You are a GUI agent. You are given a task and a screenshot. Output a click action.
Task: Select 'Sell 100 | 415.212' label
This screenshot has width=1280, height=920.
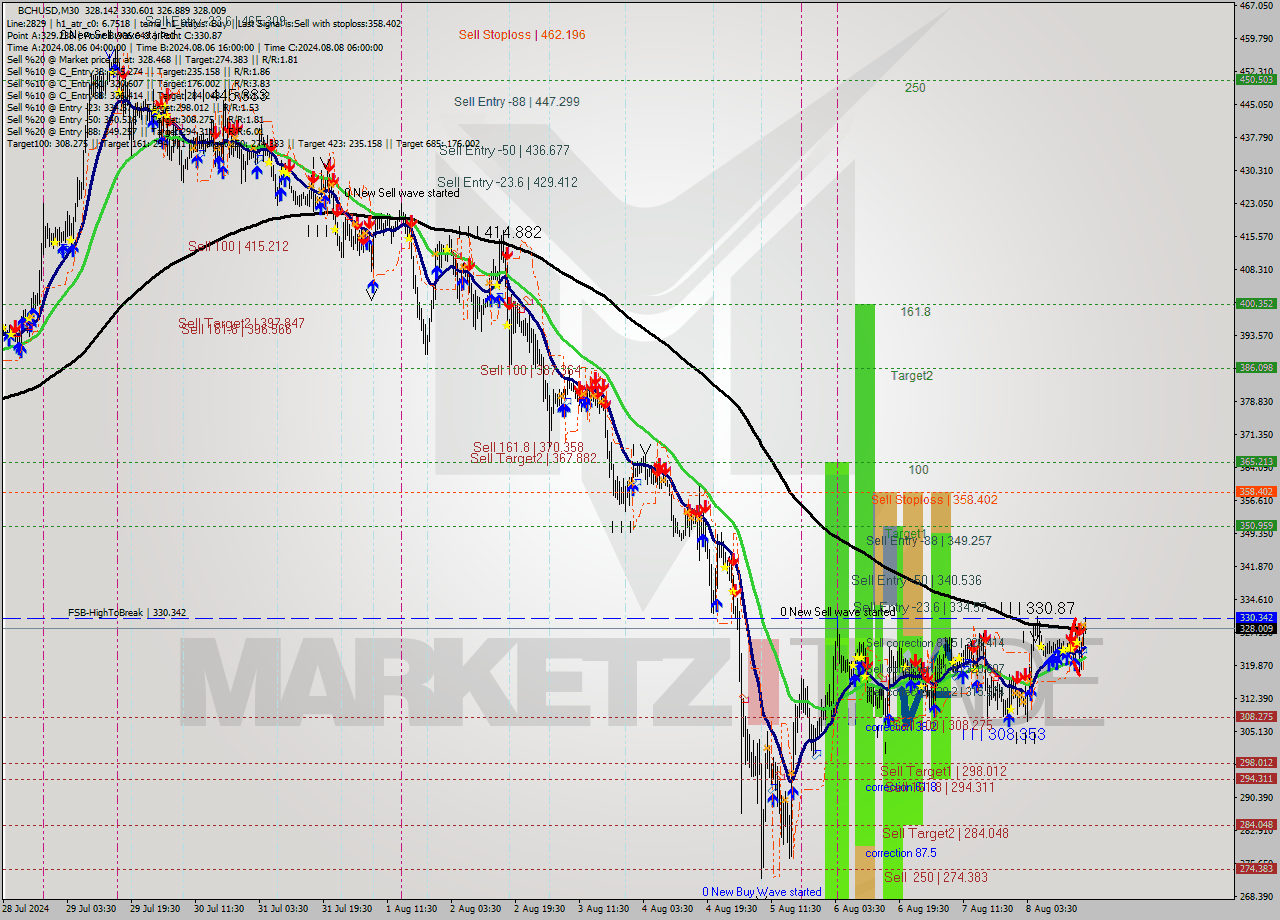[x=238, y=246]
